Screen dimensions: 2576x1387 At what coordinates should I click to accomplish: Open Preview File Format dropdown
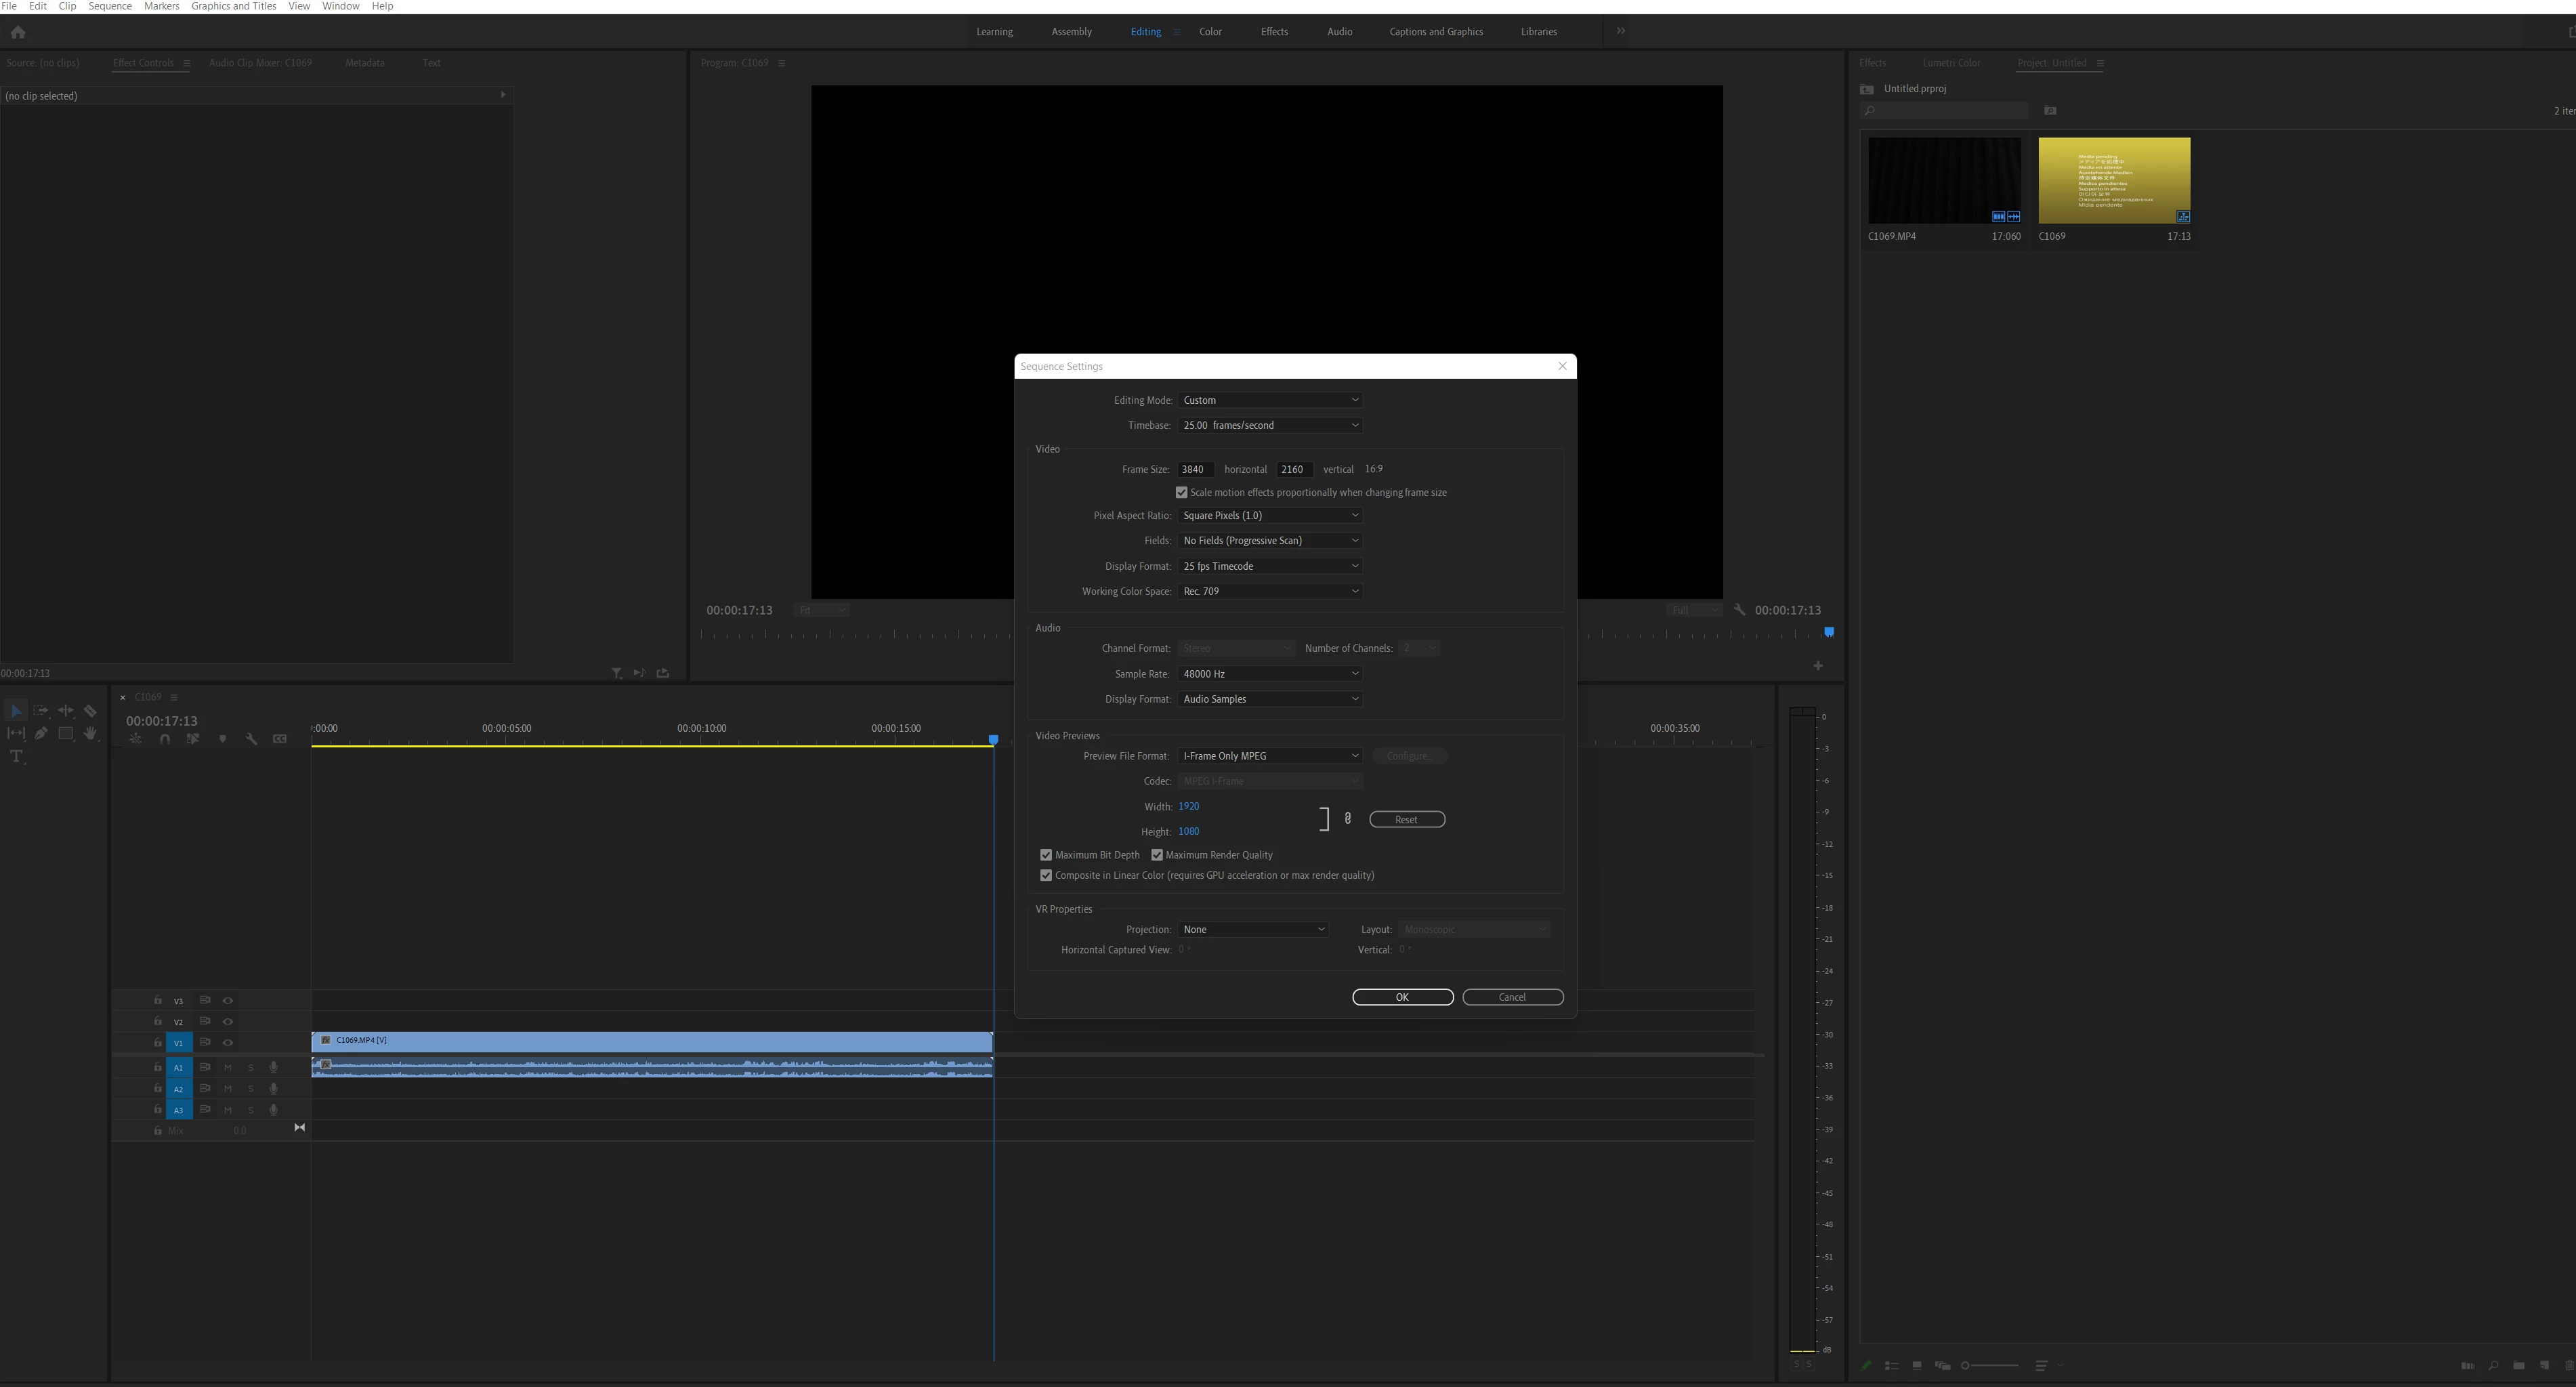[x=1269, y=756]
